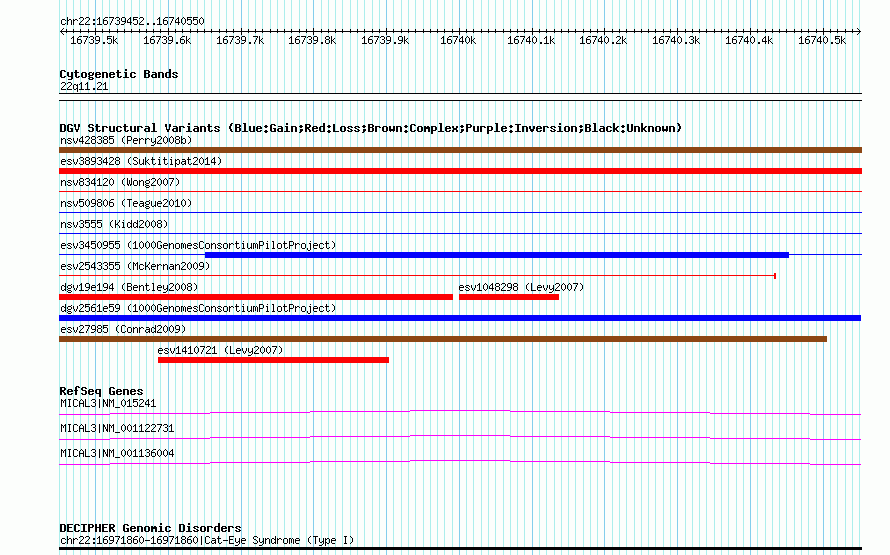Click the 16739.5k ruler tick label
This screenshot has width=890, height=555.
point(94,40)
